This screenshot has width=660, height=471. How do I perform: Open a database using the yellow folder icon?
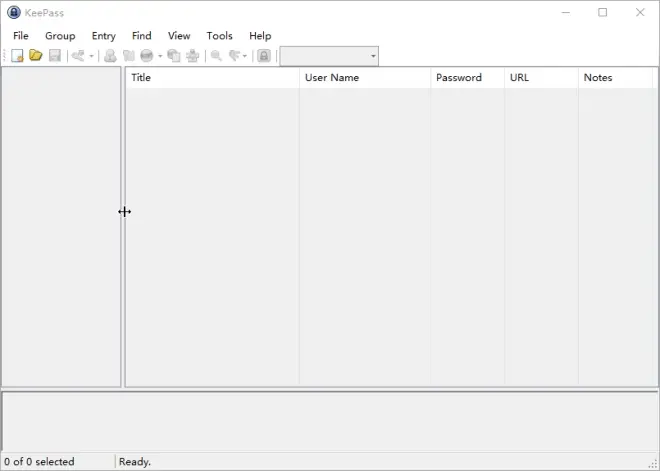click(36, 55)
